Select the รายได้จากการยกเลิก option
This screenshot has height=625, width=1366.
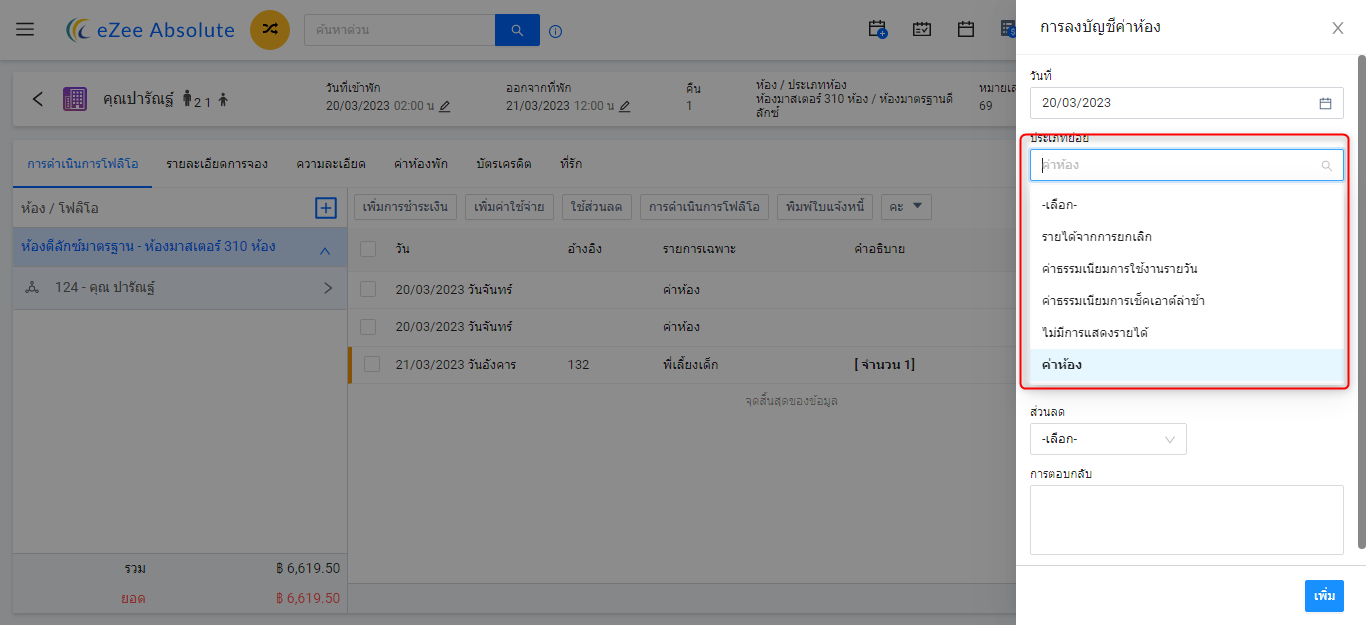1187,237
